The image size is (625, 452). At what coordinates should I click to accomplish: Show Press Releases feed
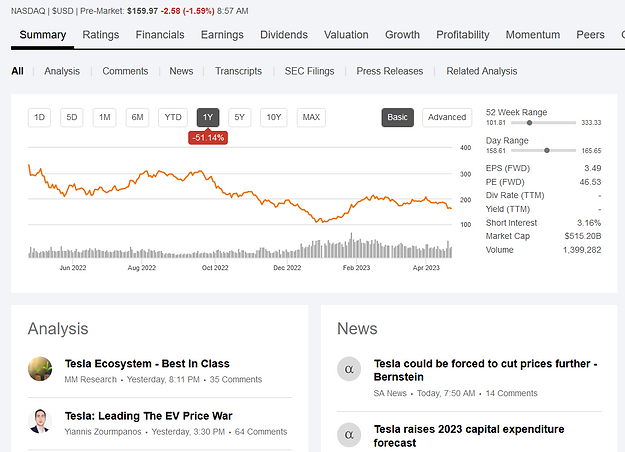390,71
